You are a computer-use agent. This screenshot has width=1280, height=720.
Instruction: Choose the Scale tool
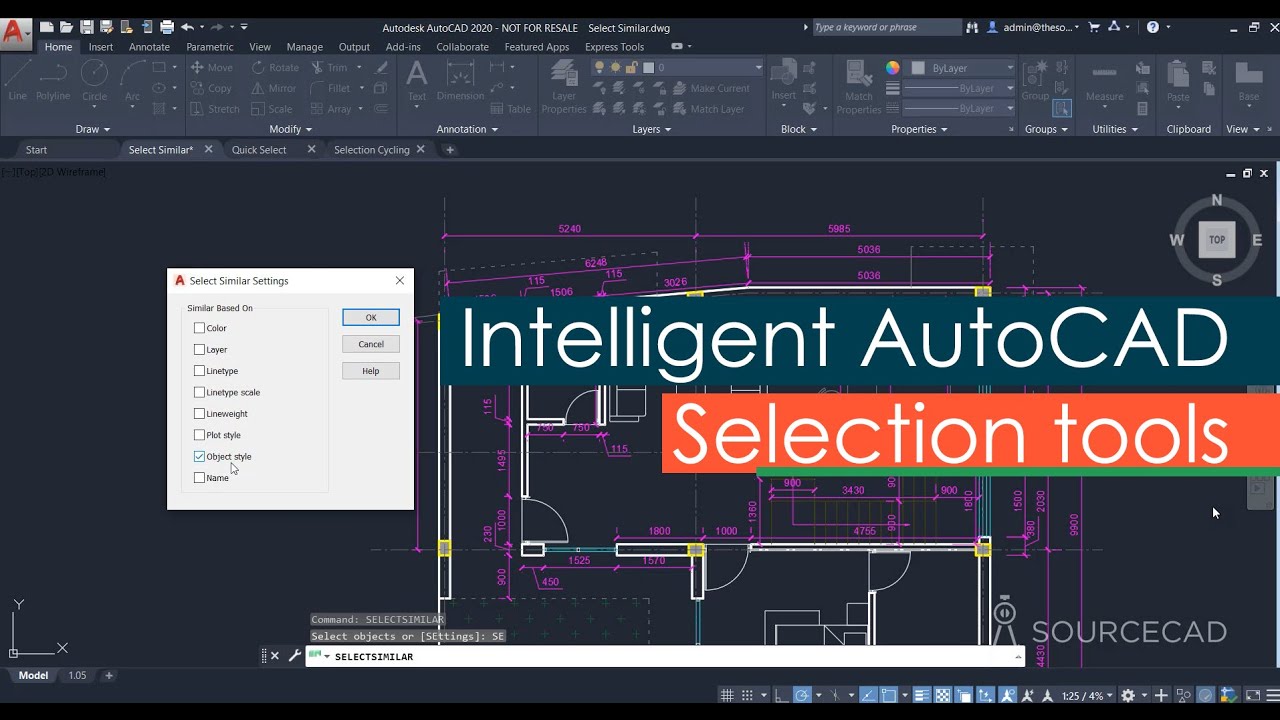click(272, 109)
